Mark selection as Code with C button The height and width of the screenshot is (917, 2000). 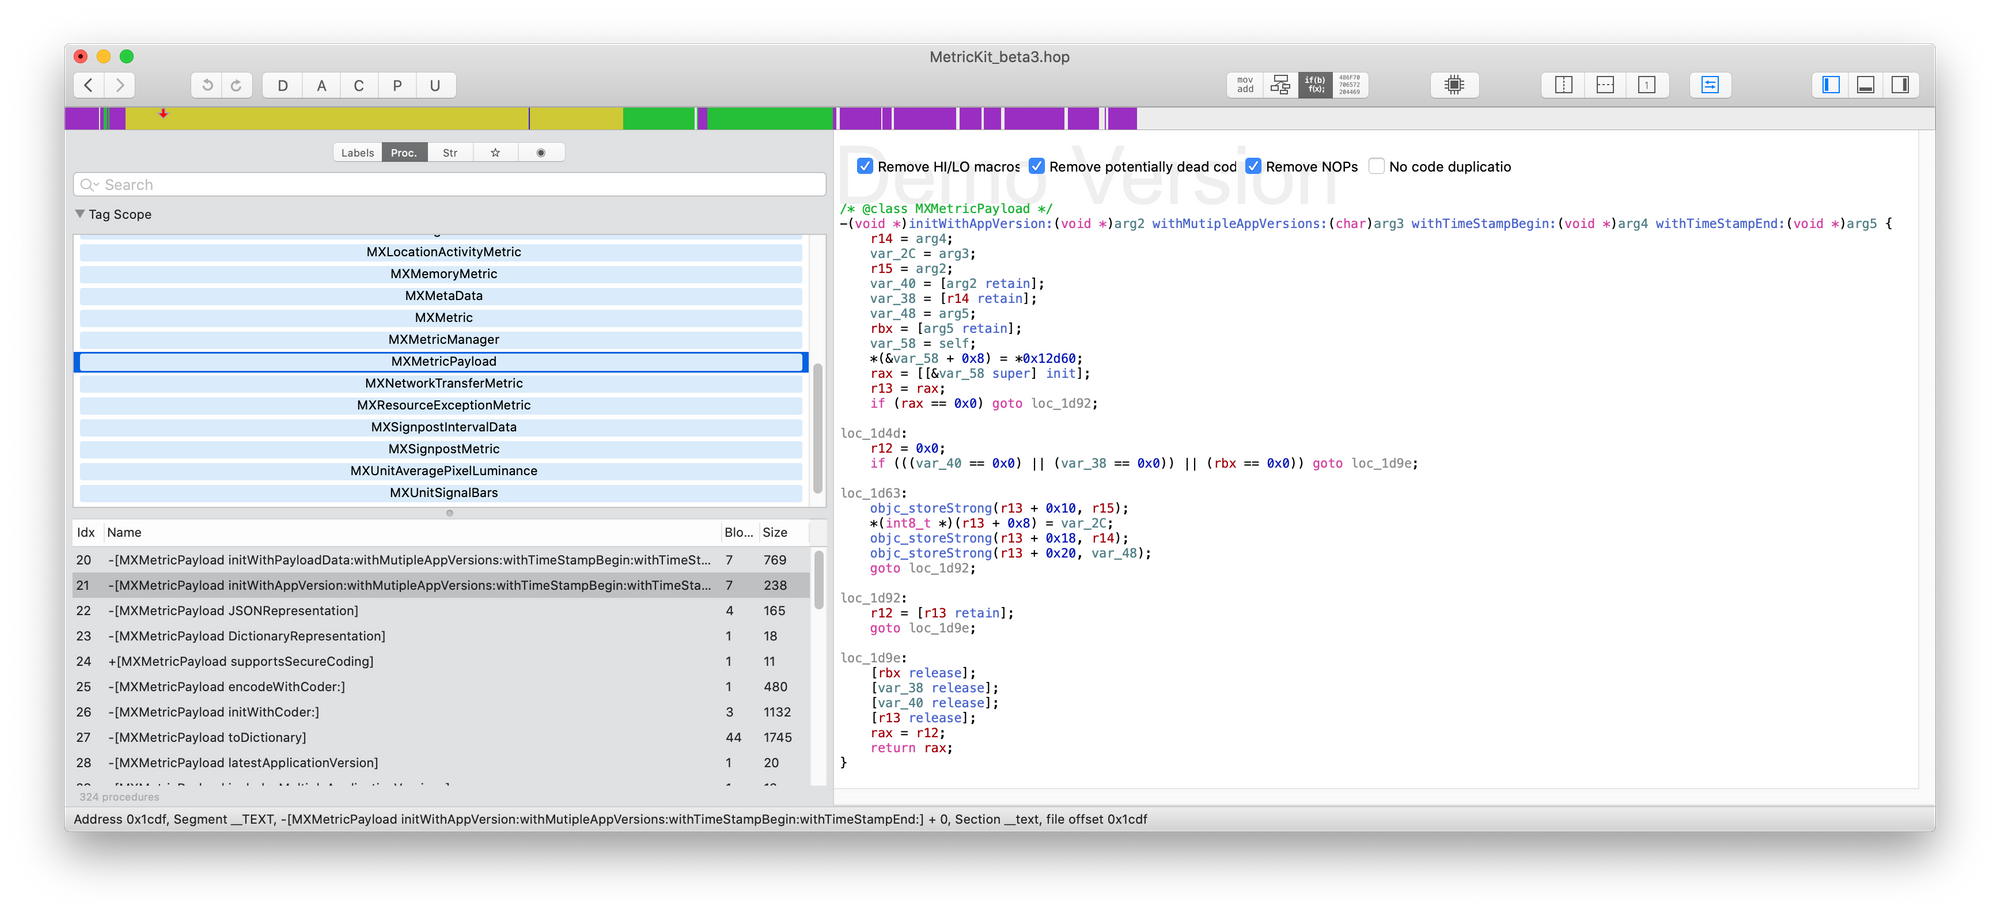click(359, 85)
